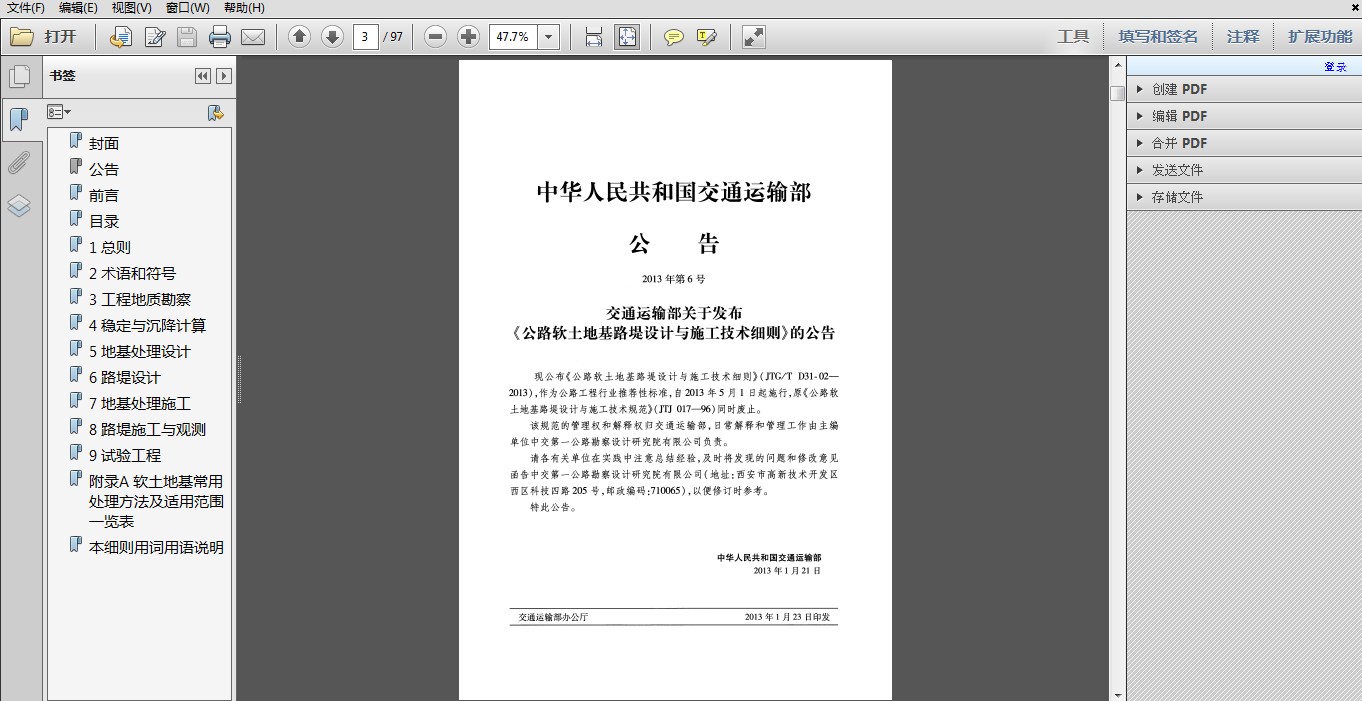Jump to the 8 路堤施工与观测 bookmark
The height and width of the screenshot is (701, 1362).
point(147,429)
